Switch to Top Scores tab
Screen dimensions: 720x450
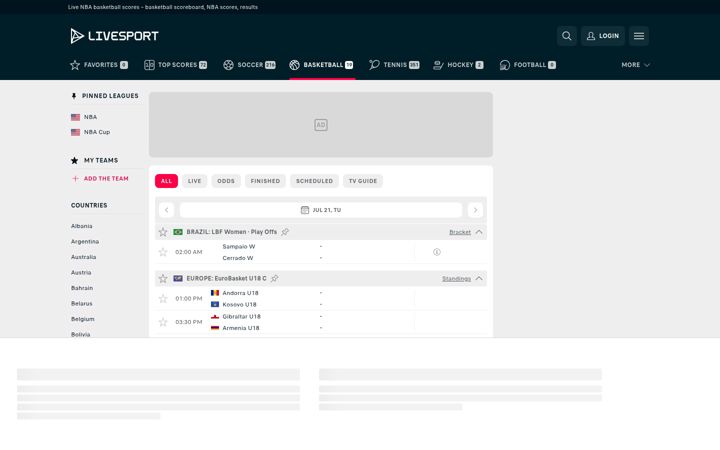[x=175, y=65]
